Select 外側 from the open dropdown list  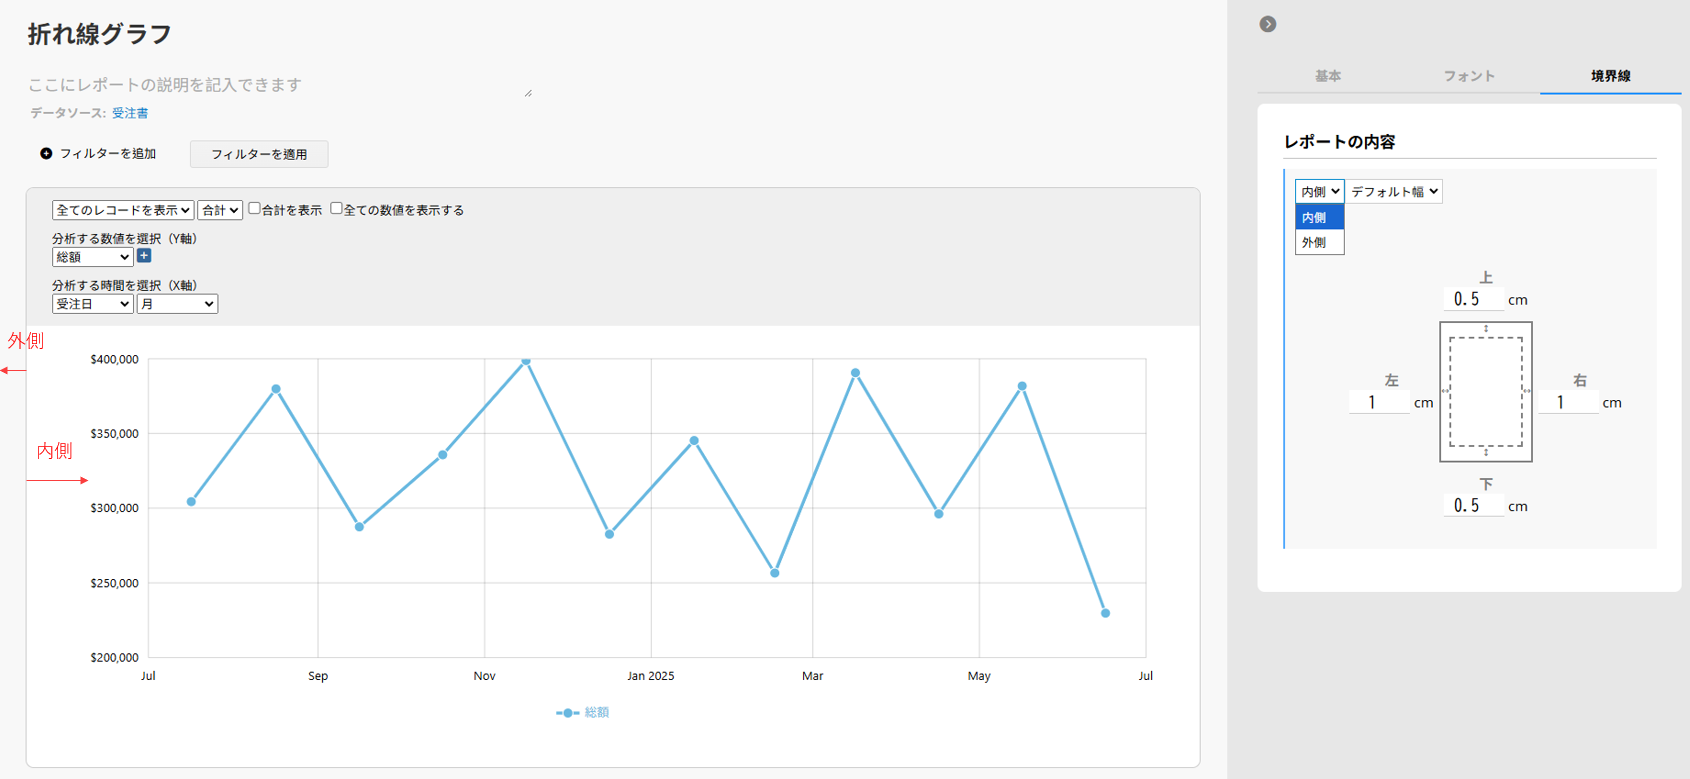[x=1318, y=242]
